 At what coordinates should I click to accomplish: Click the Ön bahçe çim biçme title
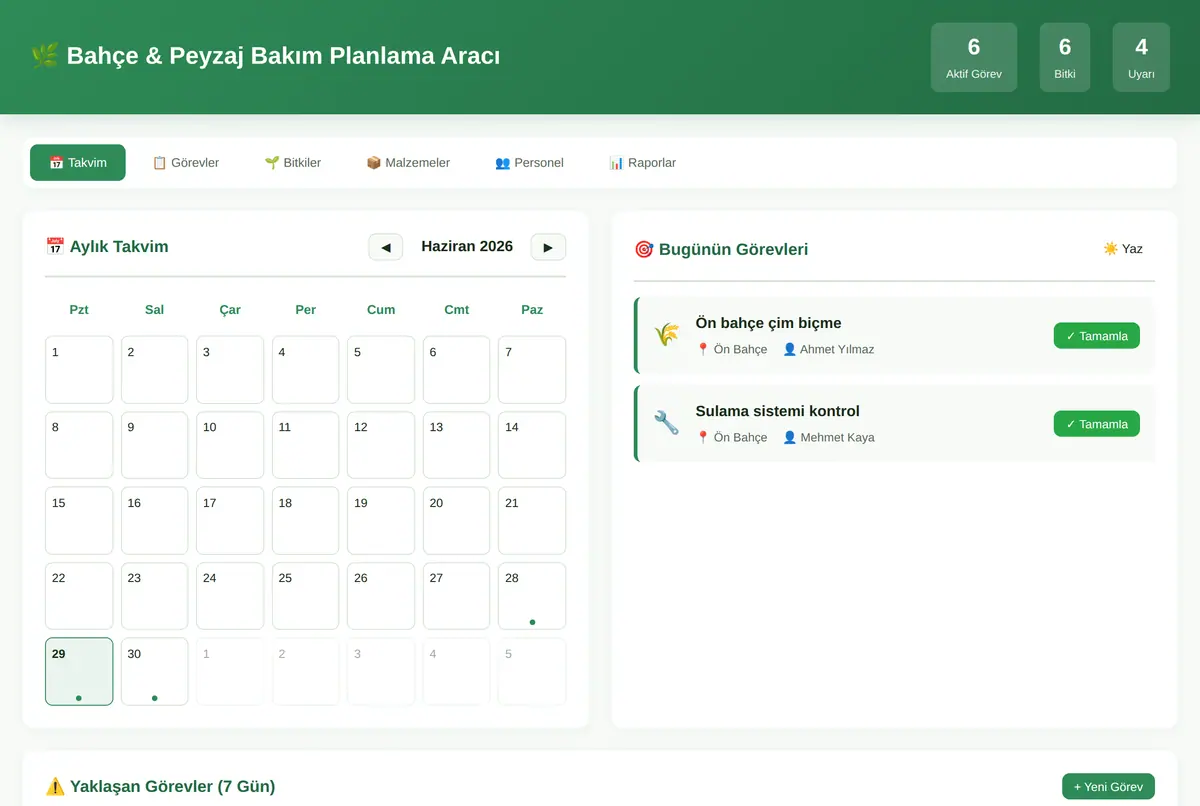769,323
